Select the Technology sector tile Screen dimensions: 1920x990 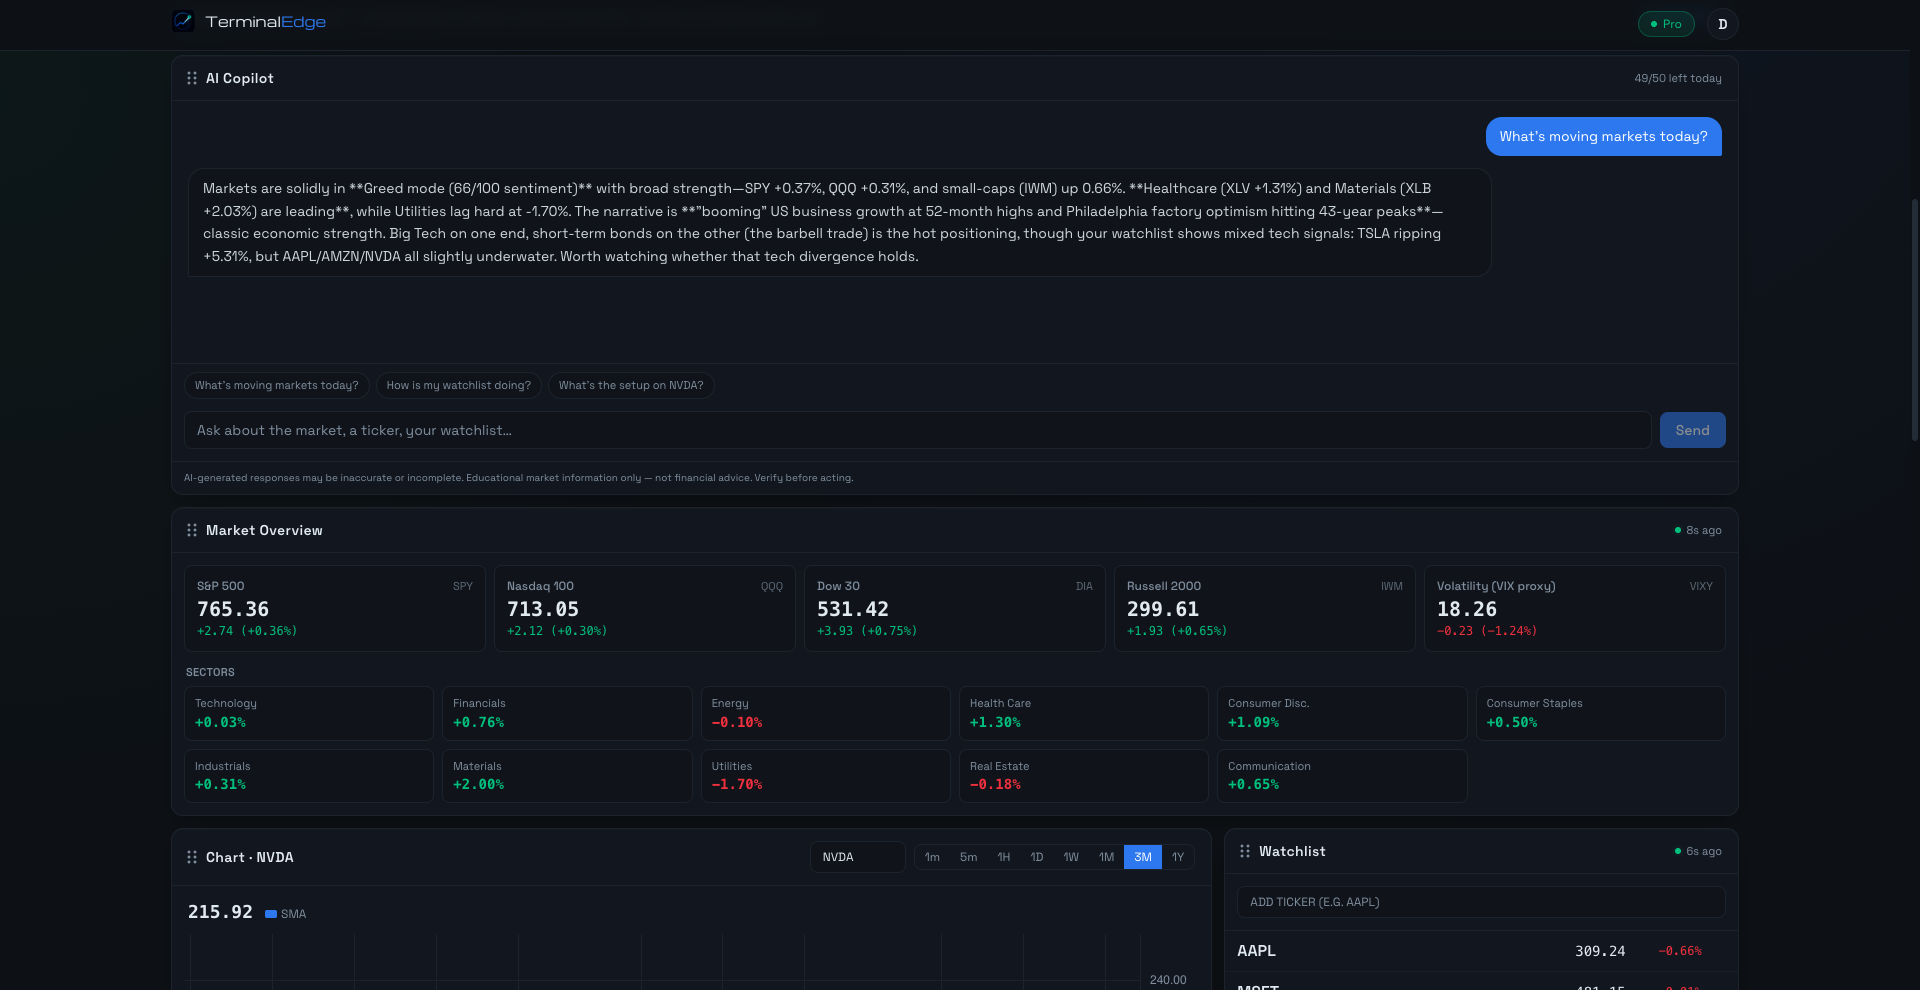coord(309,713)
